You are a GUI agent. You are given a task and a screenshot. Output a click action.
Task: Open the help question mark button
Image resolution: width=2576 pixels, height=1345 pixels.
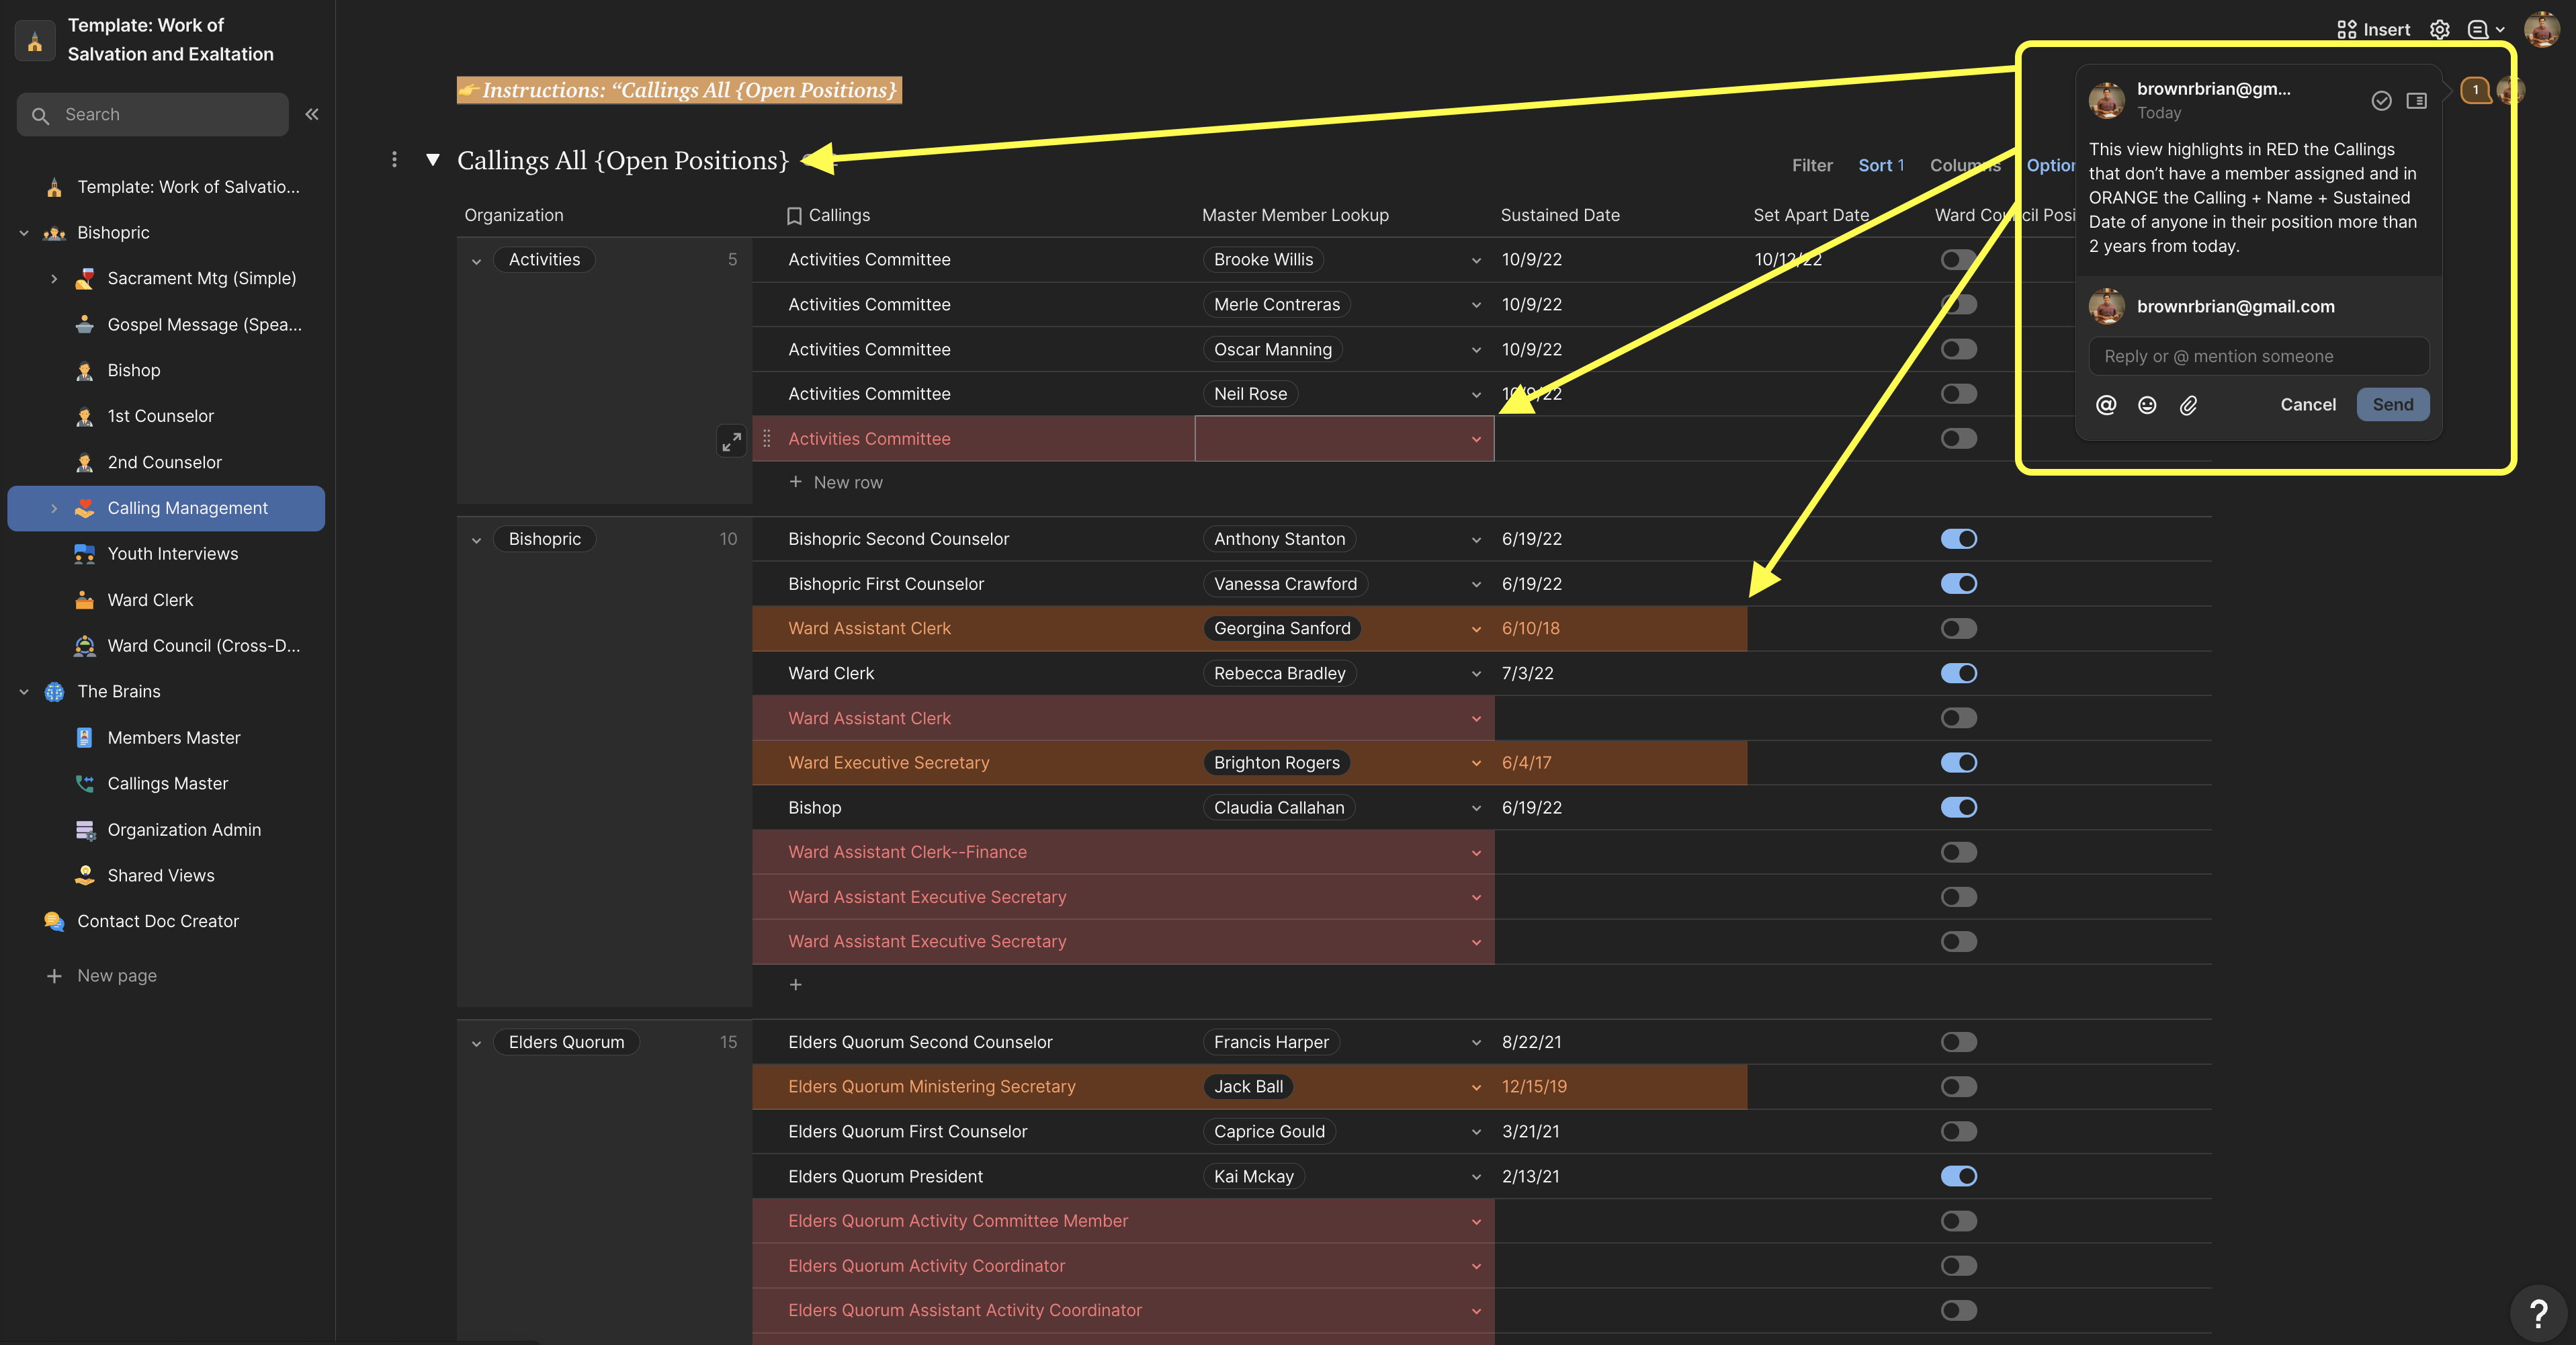2538,1312
